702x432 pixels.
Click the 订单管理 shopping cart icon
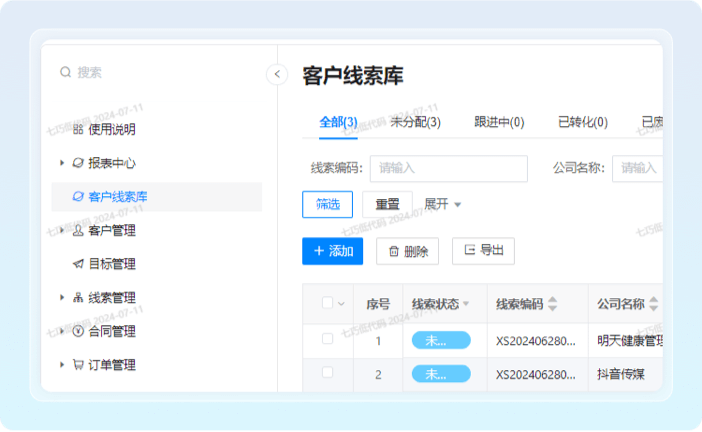pyautogui.click(x=78, y=365)
